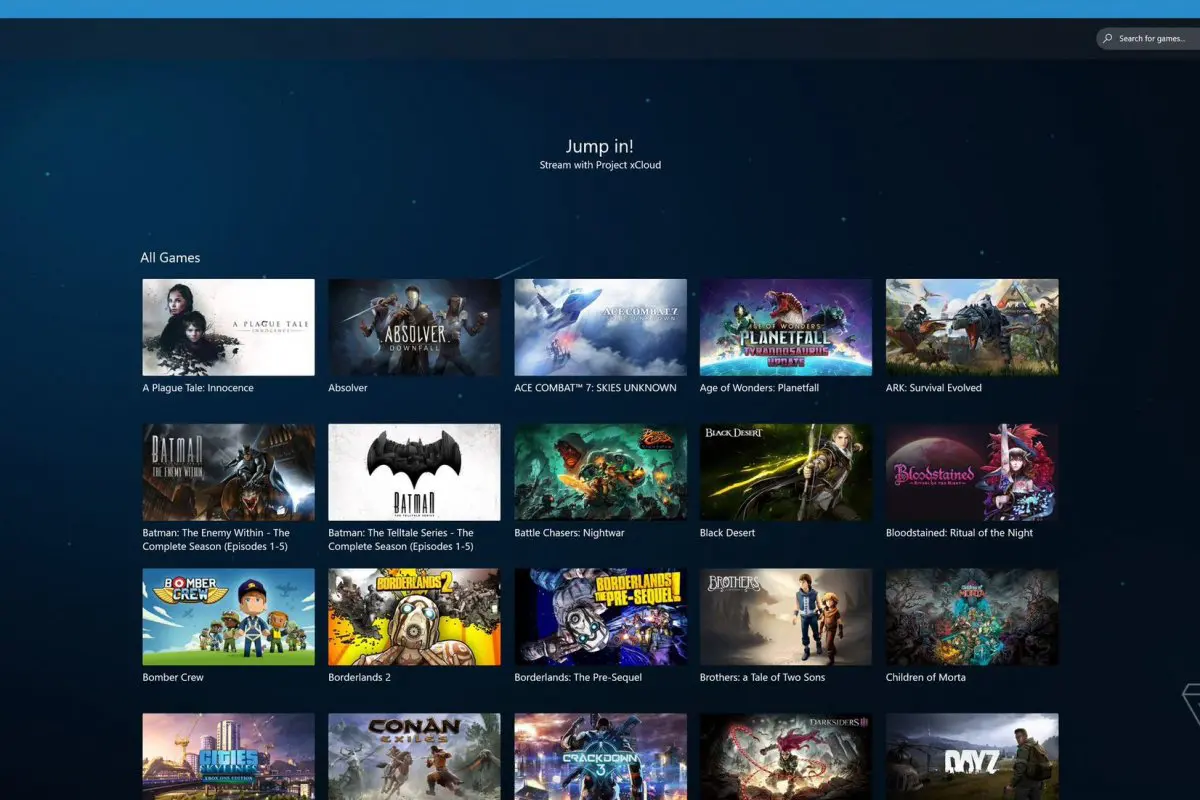Viewport: 1200px width, 800px height.
Task: Open the Conan Exiles thumbnail
Action: pos(414,756)
